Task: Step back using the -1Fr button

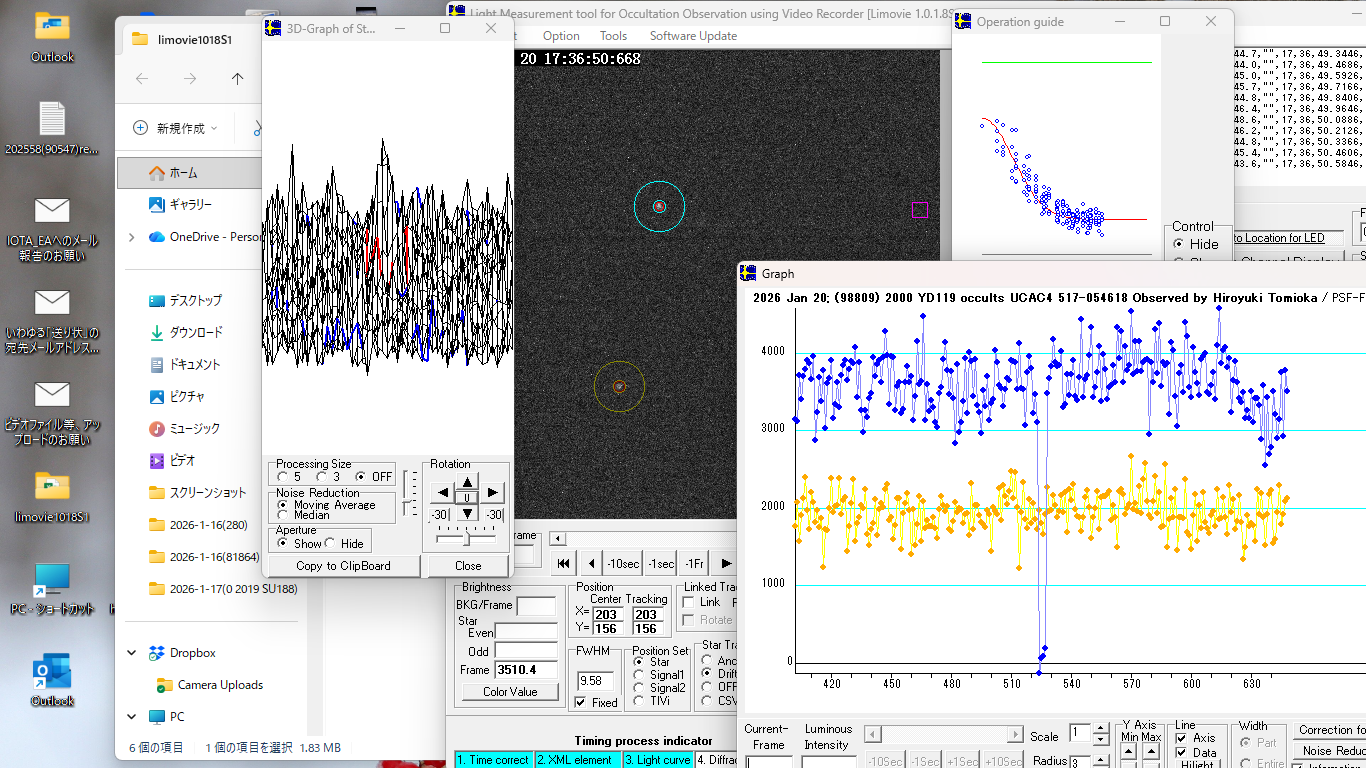Action: tap(693, 564)
